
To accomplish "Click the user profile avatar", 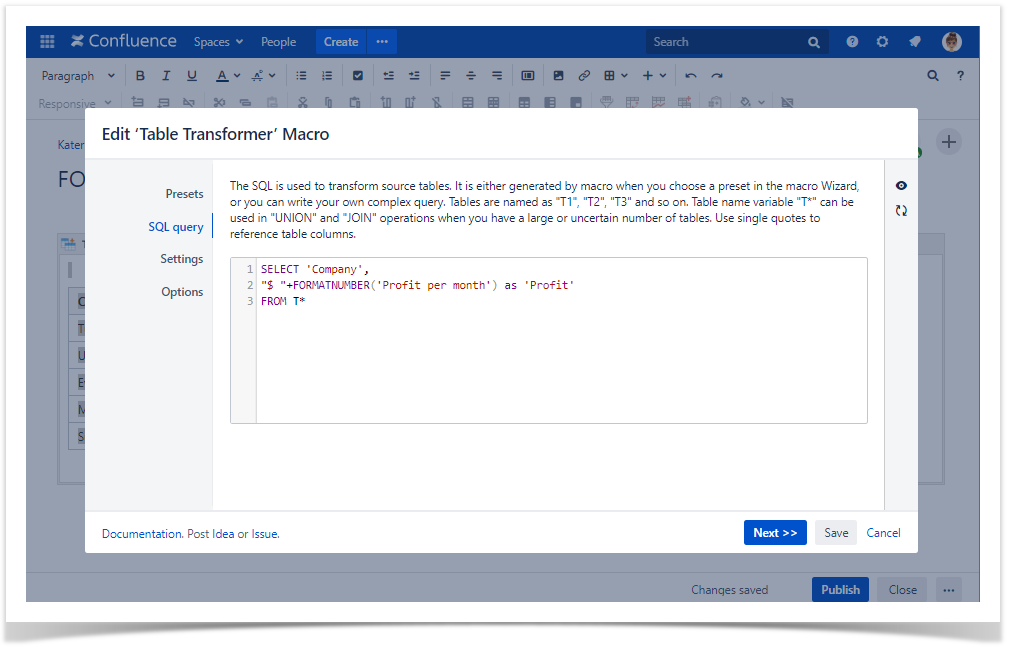I will tap(951, 42).
